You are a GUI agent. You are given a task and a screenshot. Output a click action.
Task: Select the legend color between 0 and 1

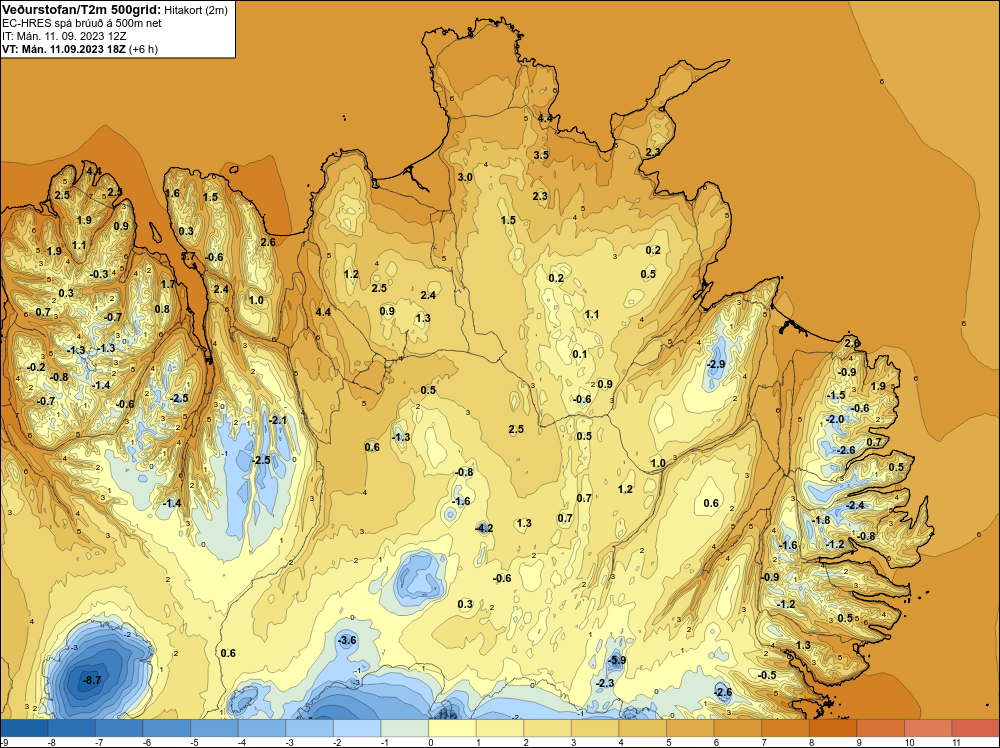[452, 728]
